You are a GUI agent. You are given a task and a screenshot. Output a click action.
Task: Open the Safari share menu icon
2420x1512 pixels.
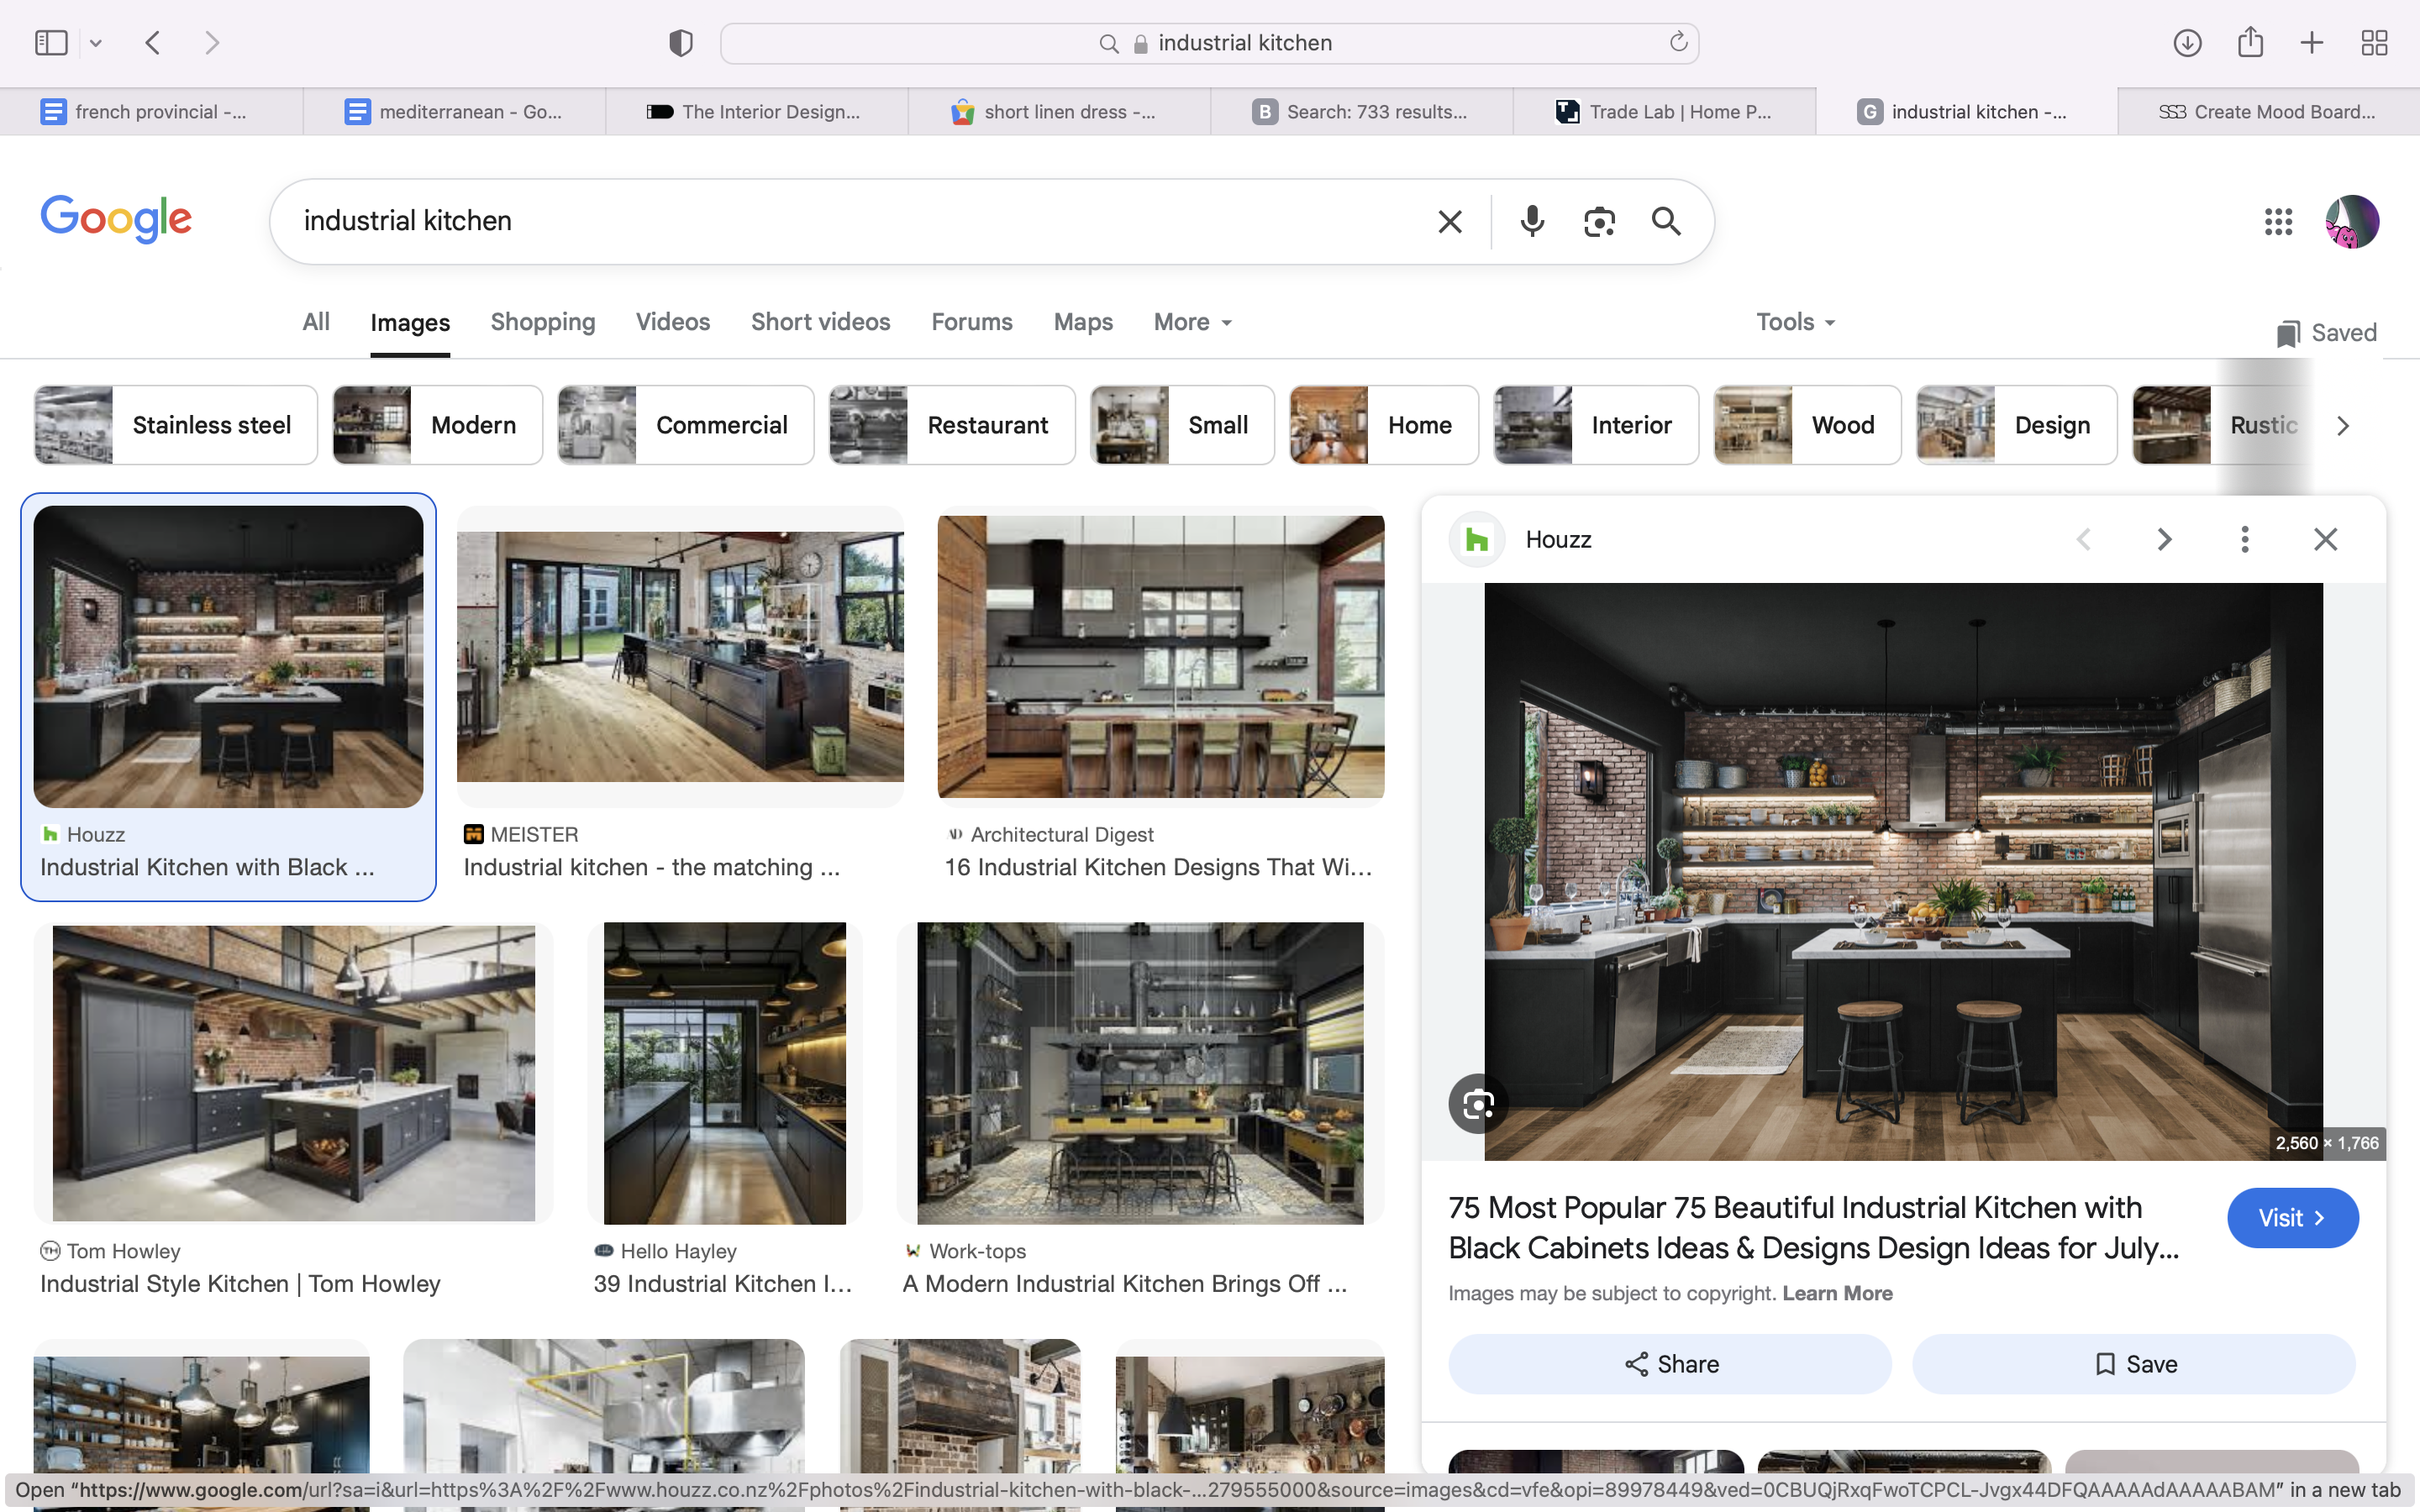tap(2250, 42)
